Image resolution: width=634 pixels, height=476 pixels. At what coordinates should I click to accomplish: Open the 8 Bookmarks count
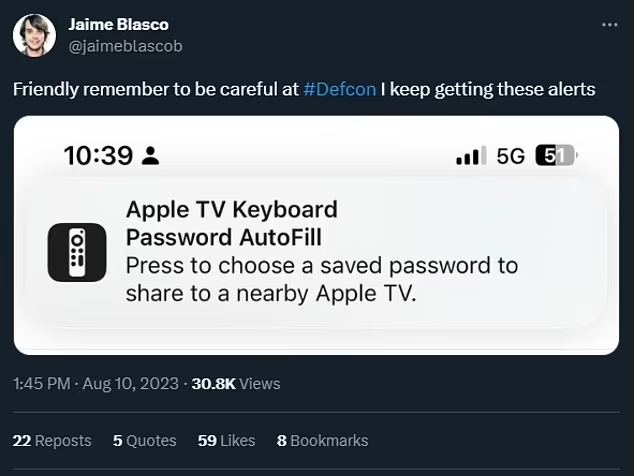point(322,440)
